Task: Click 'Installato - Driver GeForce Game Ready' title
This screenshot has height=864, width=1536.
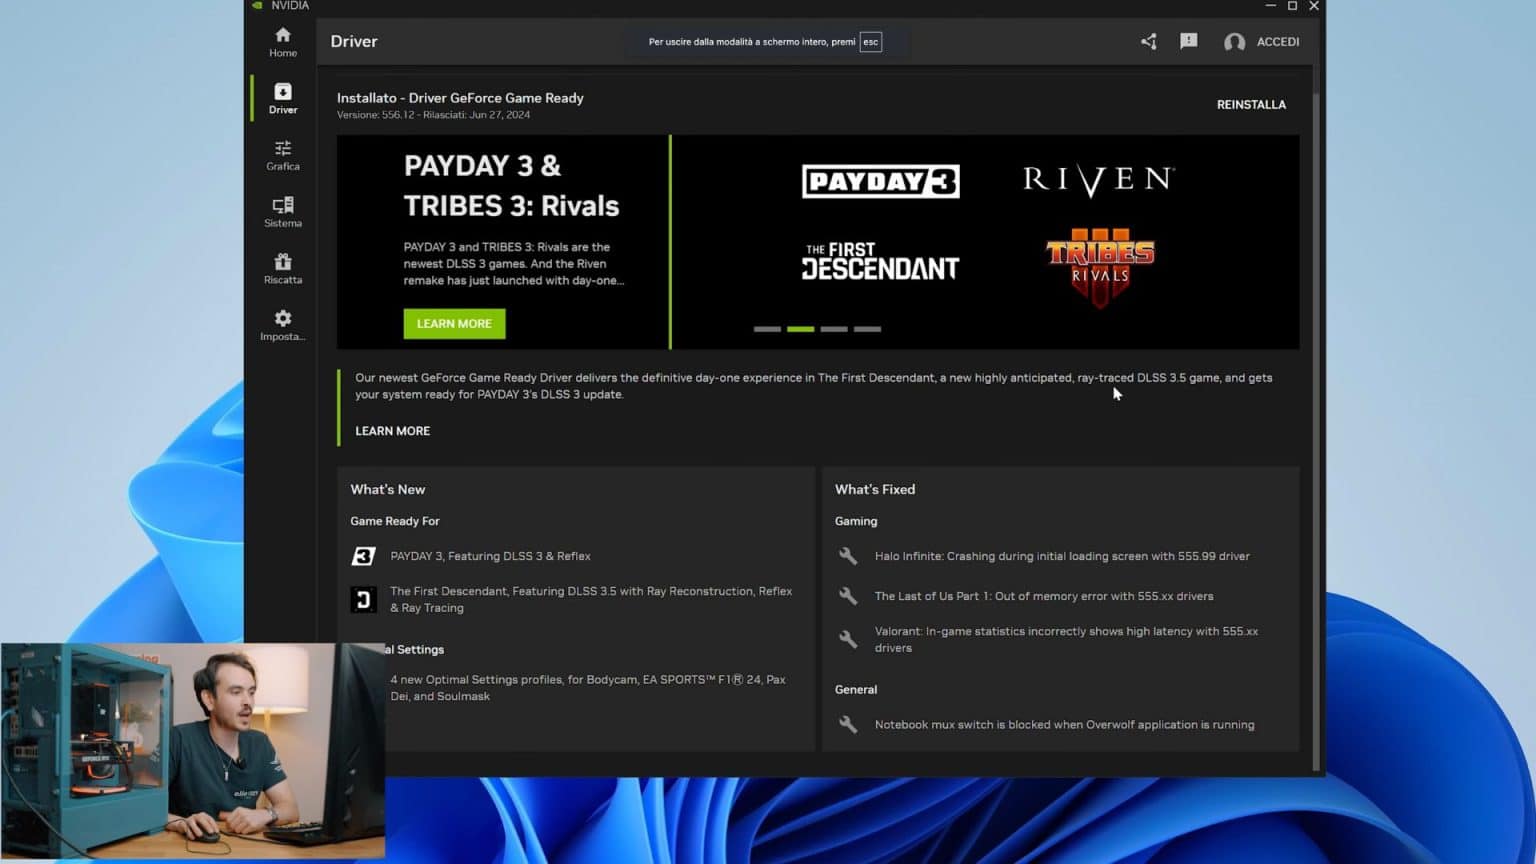Action: click(x=460, y=98)
